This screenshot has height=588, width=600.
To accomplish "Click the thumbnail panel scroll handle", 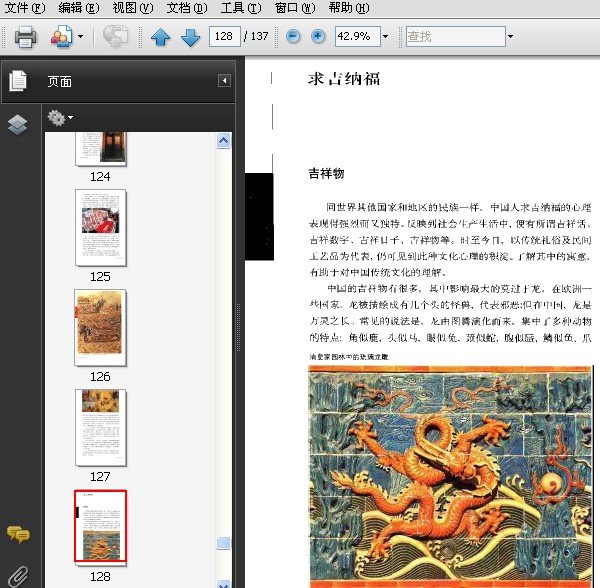I will pyautogui.click(x=223, y=543).
